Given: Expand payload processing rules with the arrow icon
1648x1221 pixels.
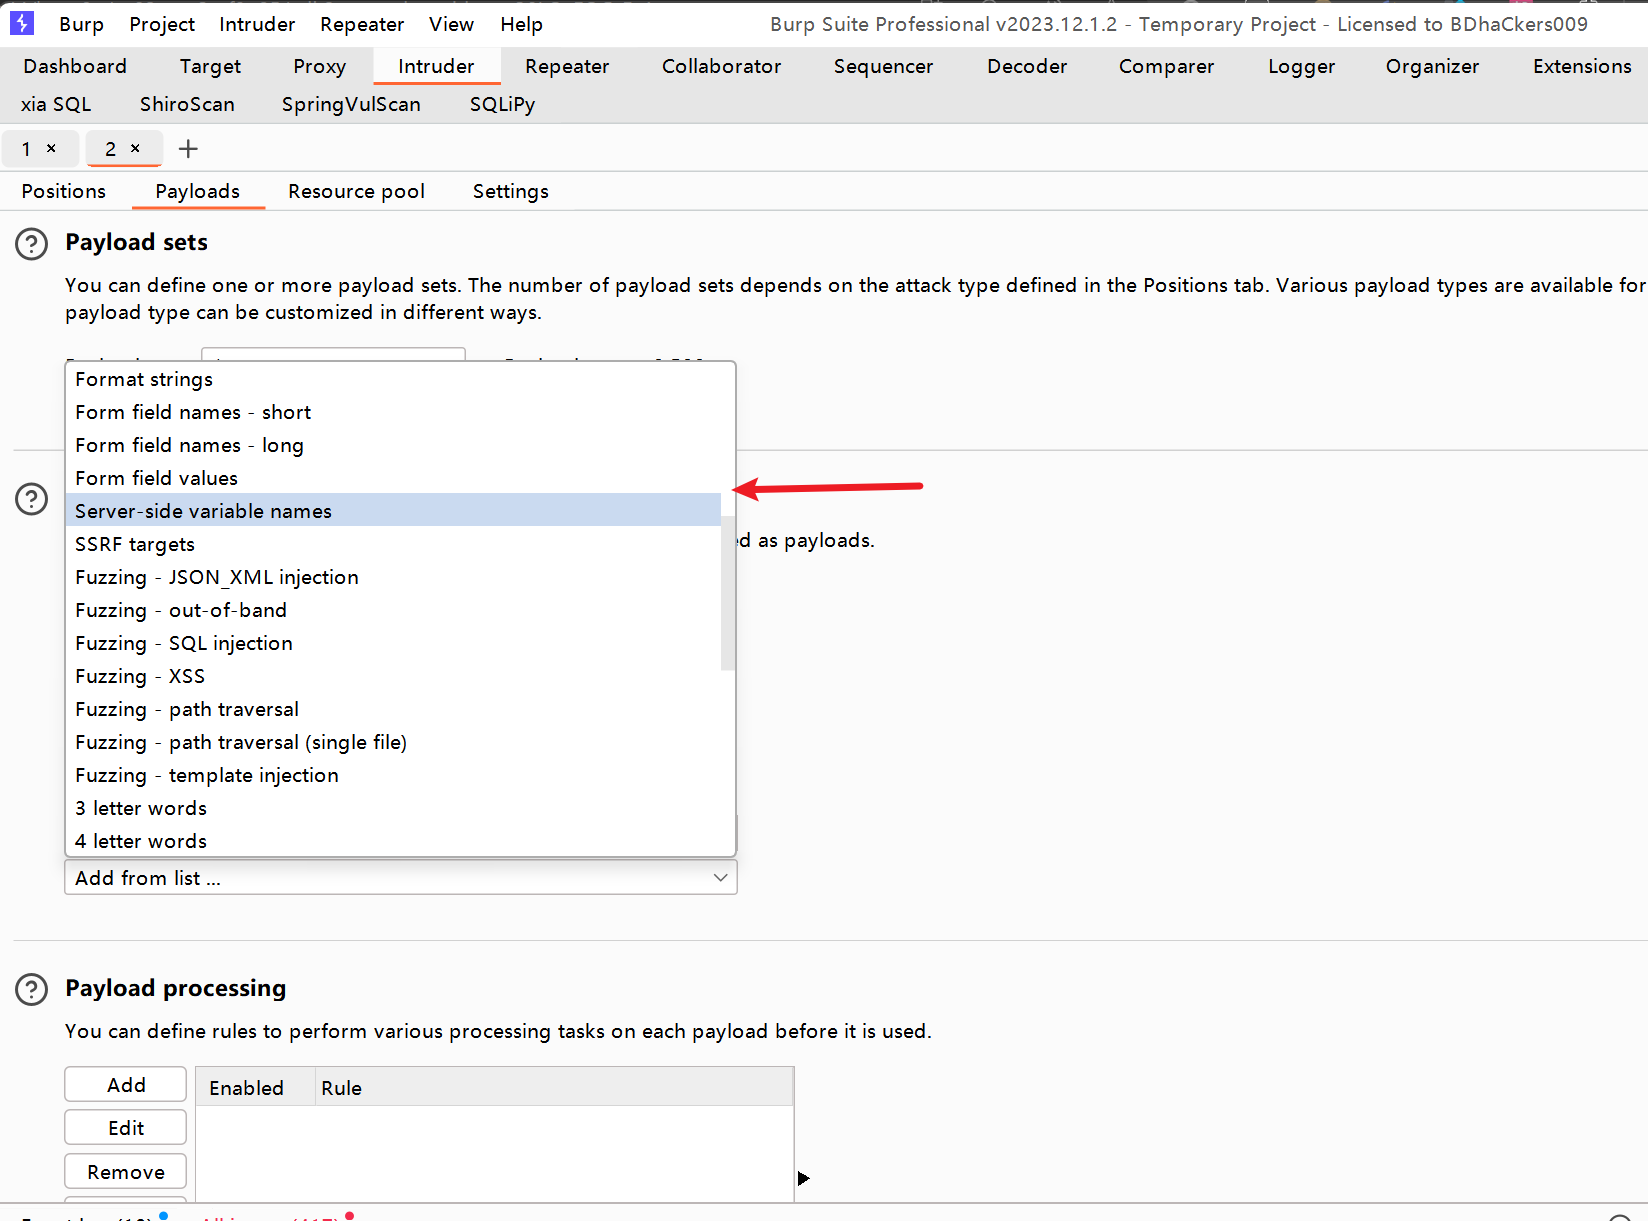Looking at the screenshot, I should [803, 1178].
